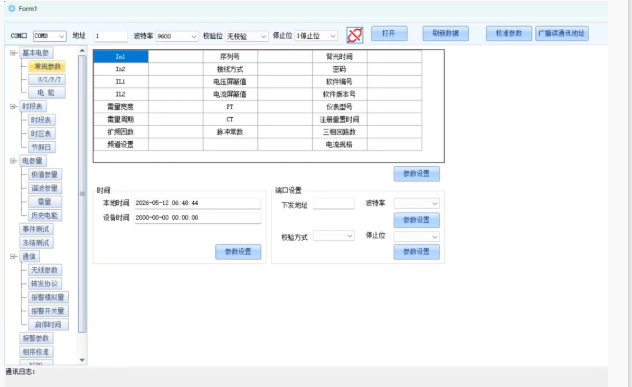Select the 接线方式 table cell

tap(230, 69)
